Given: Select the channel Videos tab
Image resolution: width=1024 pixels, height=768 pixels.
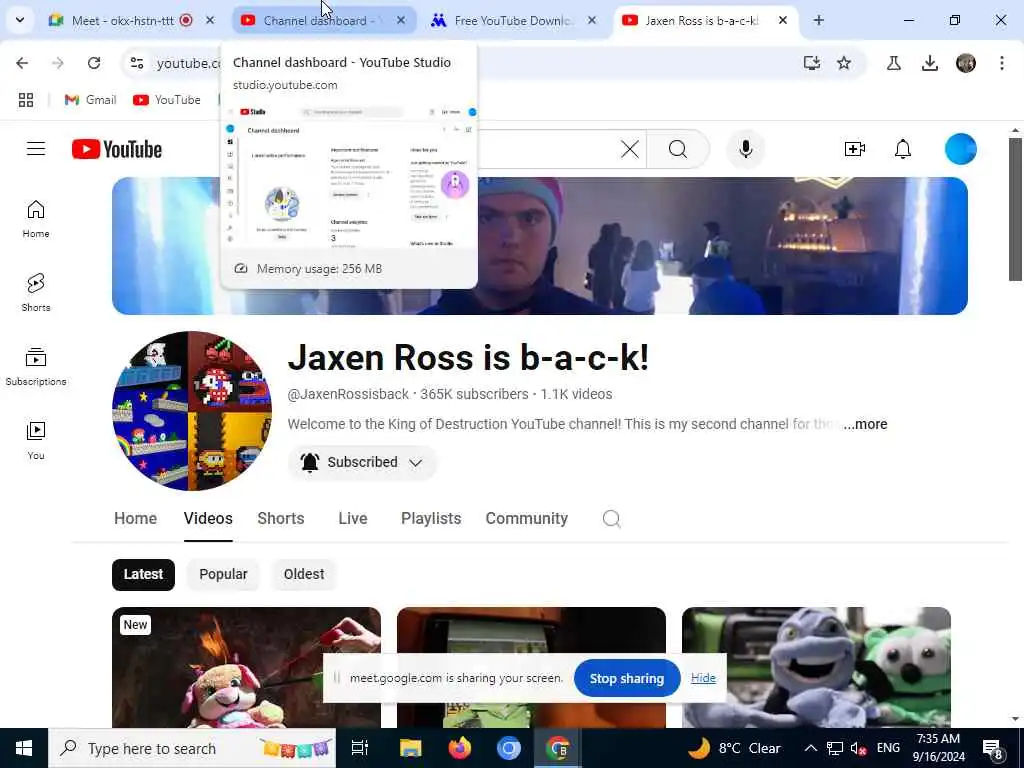Looking at the screenshot, I should point(208,519).
